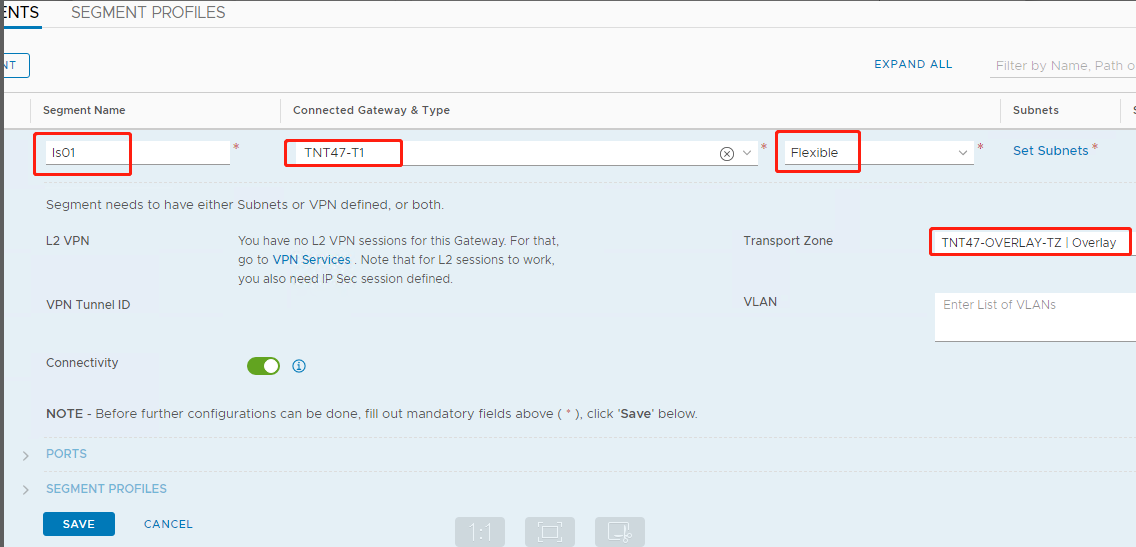Focus the Enter List of VLANs box
This screenshot has width=1136, height=547.
(1035, 317)
